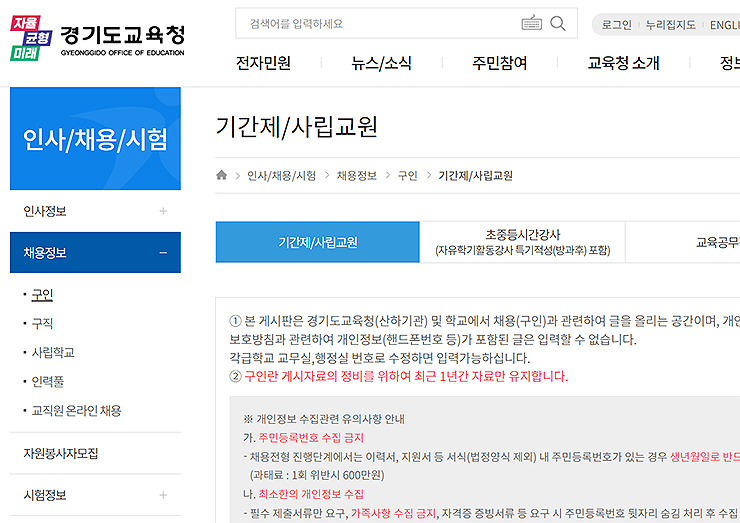Expand 인사정보 with its plus icon

pyautogui.click(x=163, y=211)
